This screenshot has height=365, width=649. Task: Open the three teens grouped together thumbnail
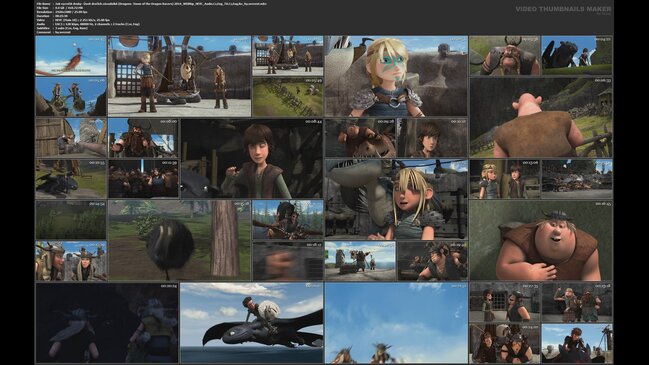pyautogui.click(x=505, y=343)
